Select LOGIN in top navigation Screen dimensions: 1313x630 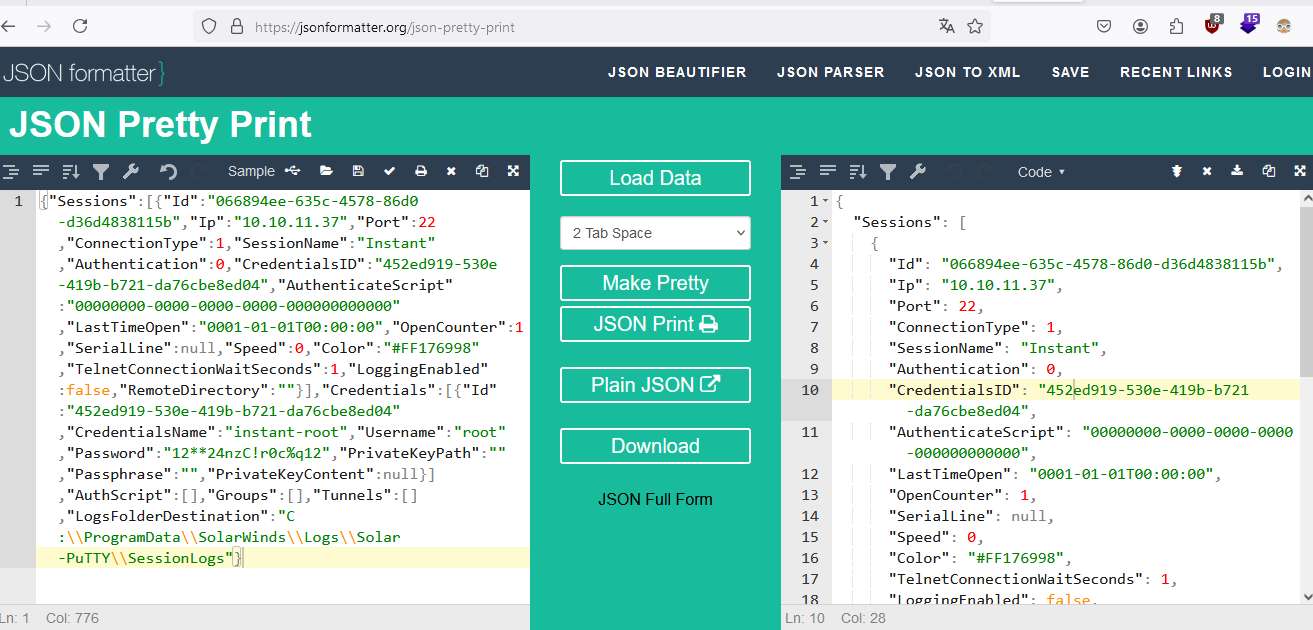[x=1287, y=72]
